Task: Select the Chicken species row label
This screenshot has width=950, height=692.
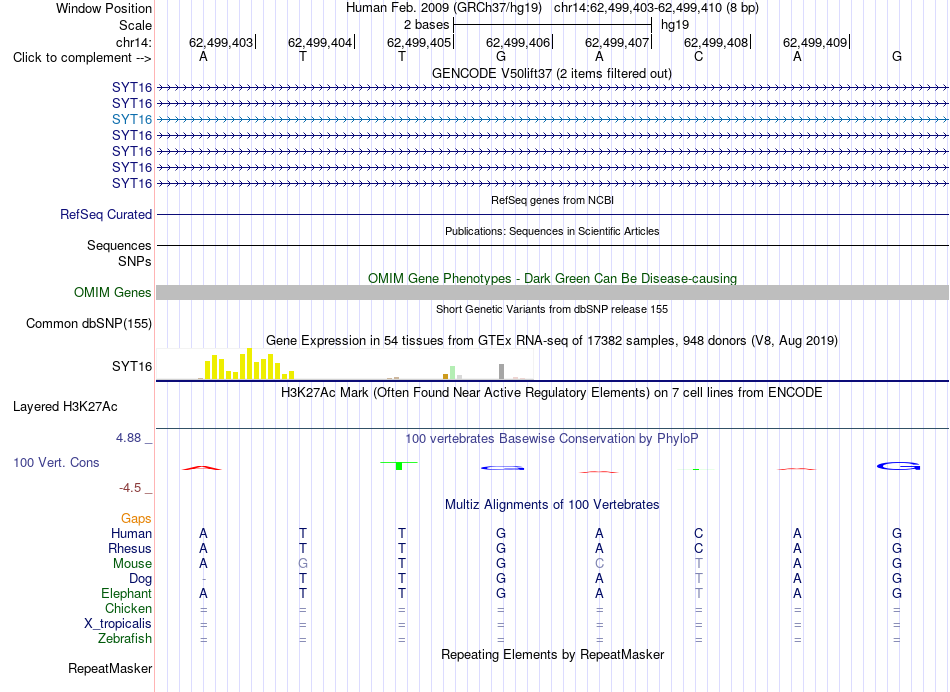Action: (x=128, y=608)
